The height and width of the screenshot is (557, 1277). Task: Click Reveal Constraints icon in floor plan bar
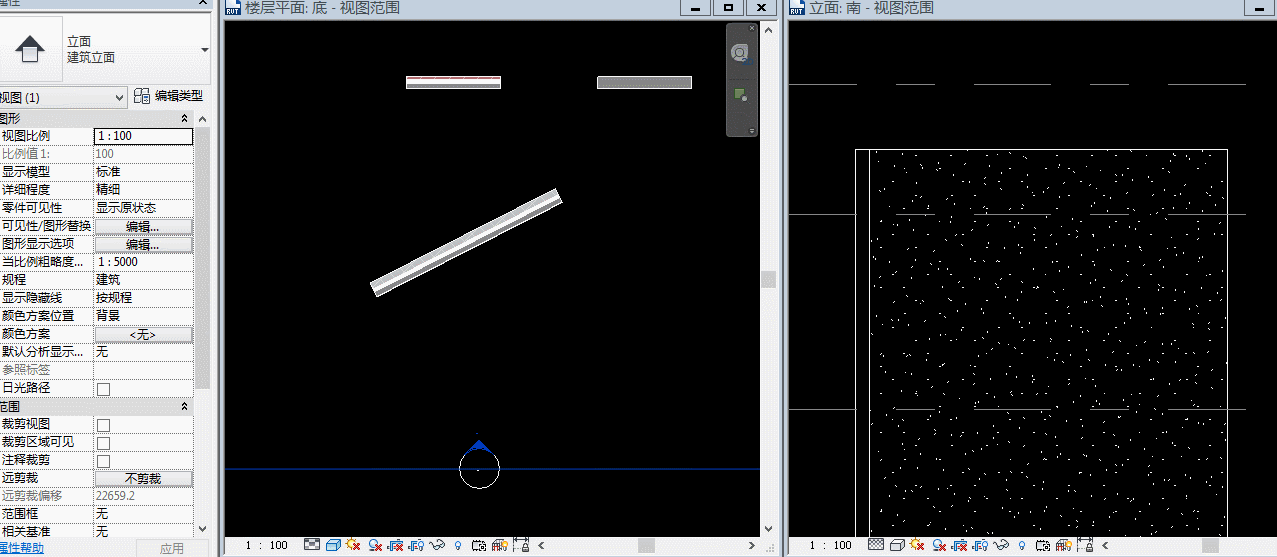(x=521, y=545)
